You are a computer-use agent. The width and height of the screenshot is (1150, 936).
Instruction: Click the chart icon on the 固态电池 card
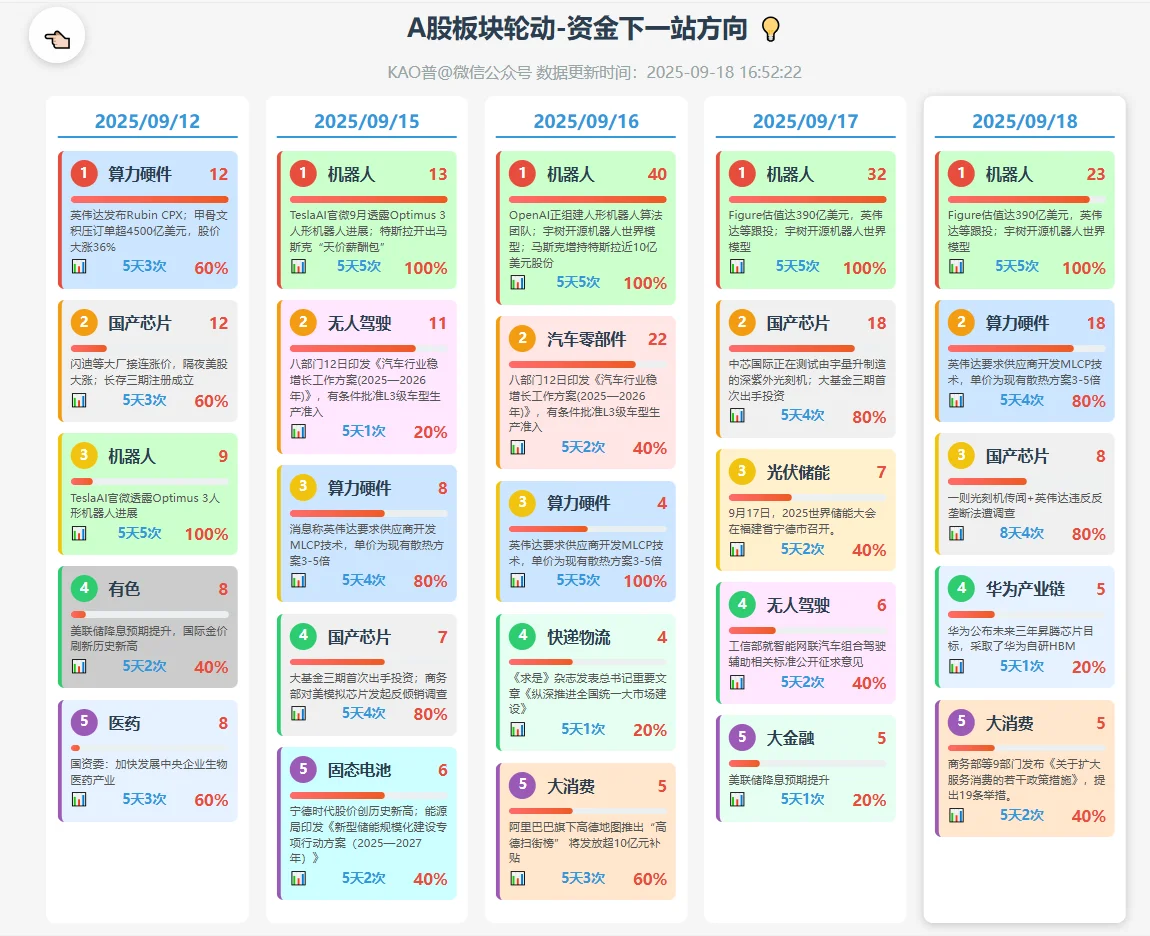pyautogui.click(x=298, y=879)
